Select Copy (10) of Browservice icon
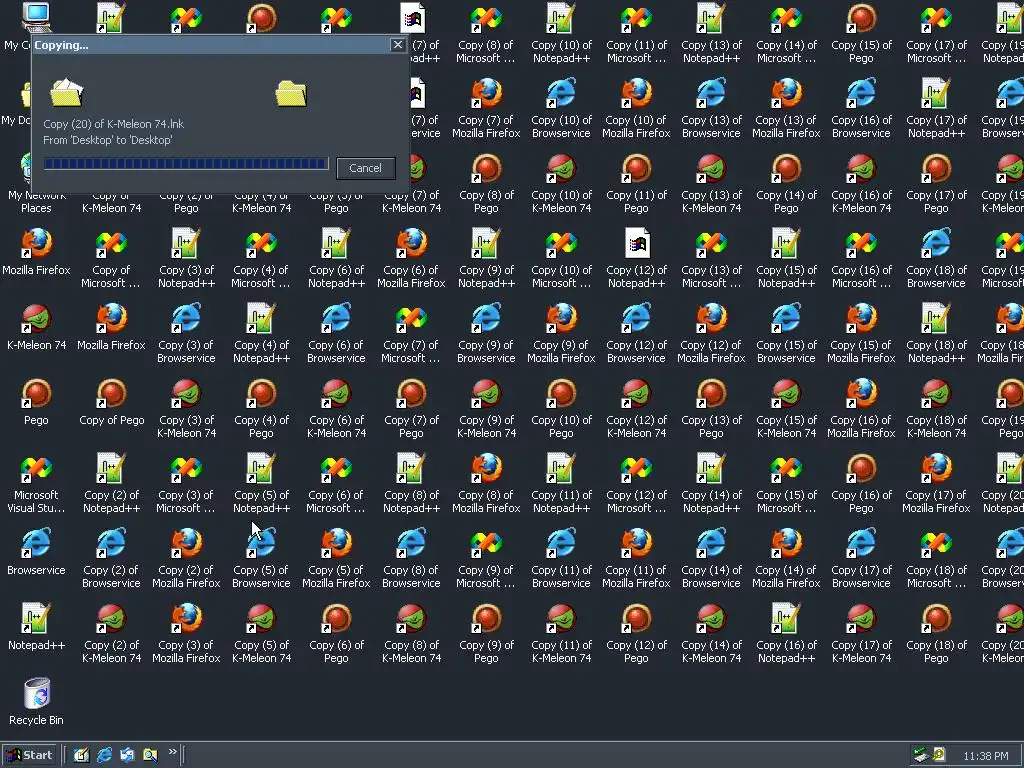 click(x=562, y=93)
